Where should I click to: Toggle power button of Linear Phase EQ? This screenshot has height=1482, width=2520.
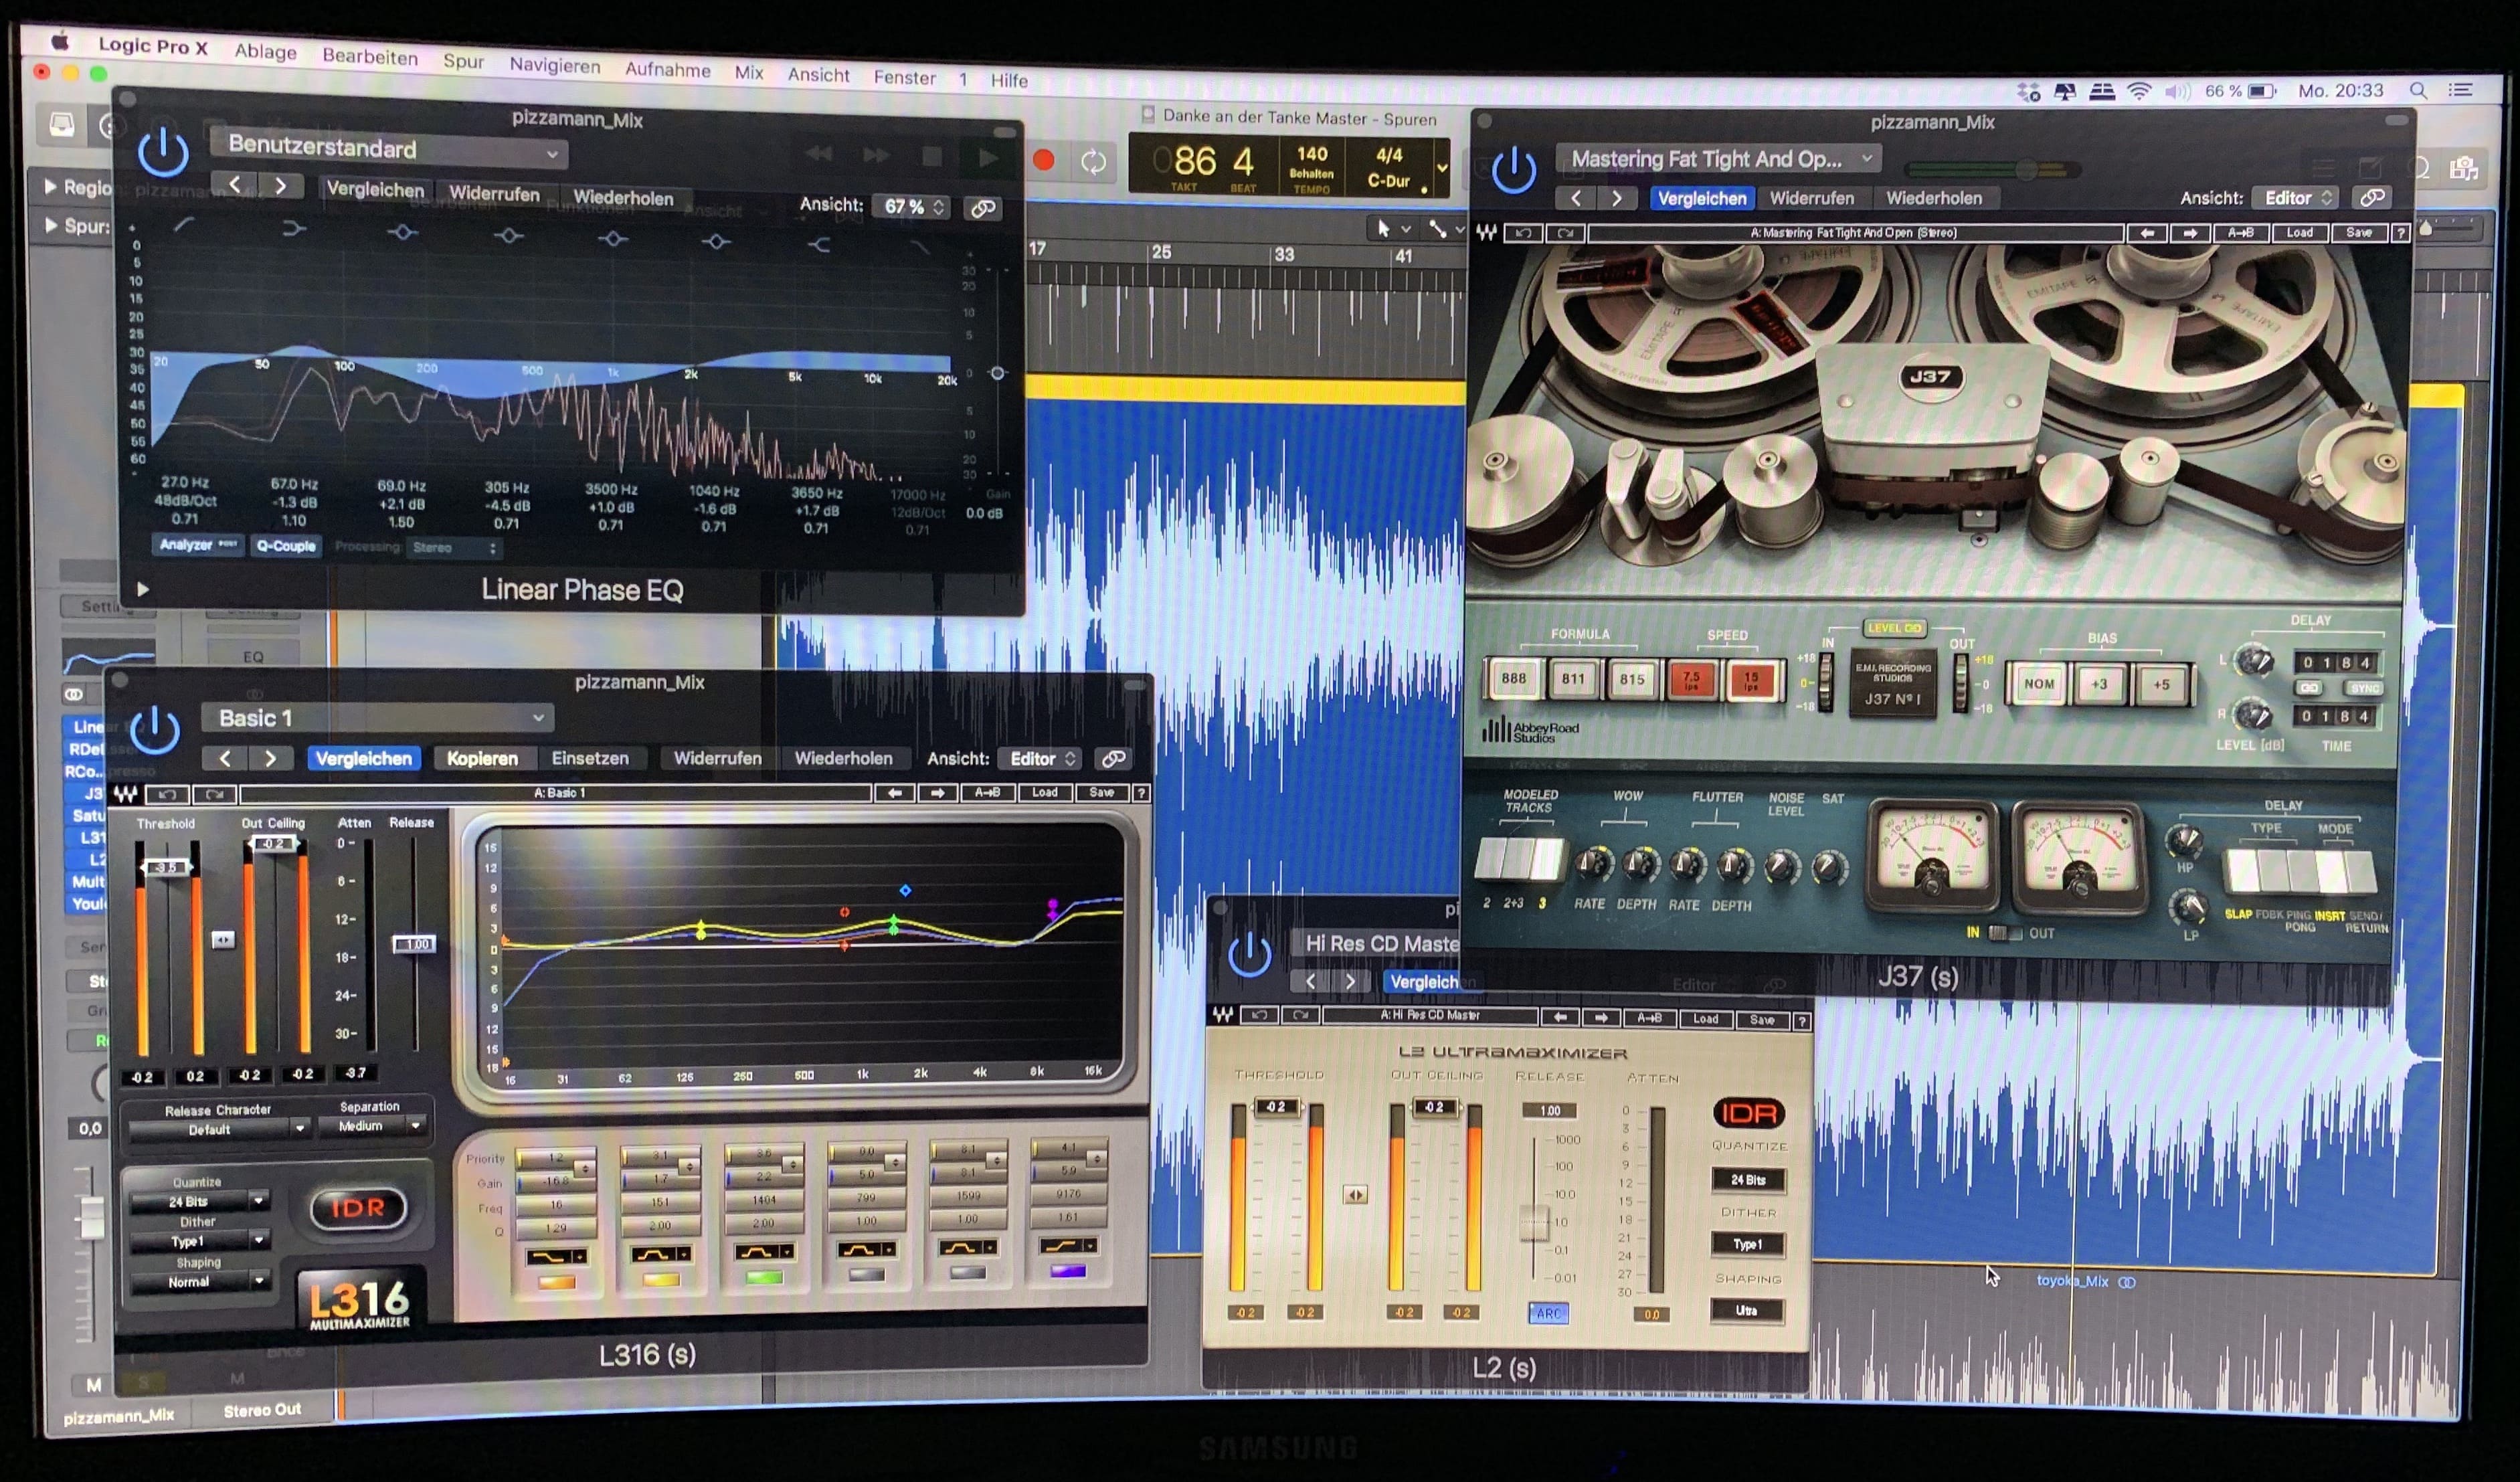tap(163, 152)
